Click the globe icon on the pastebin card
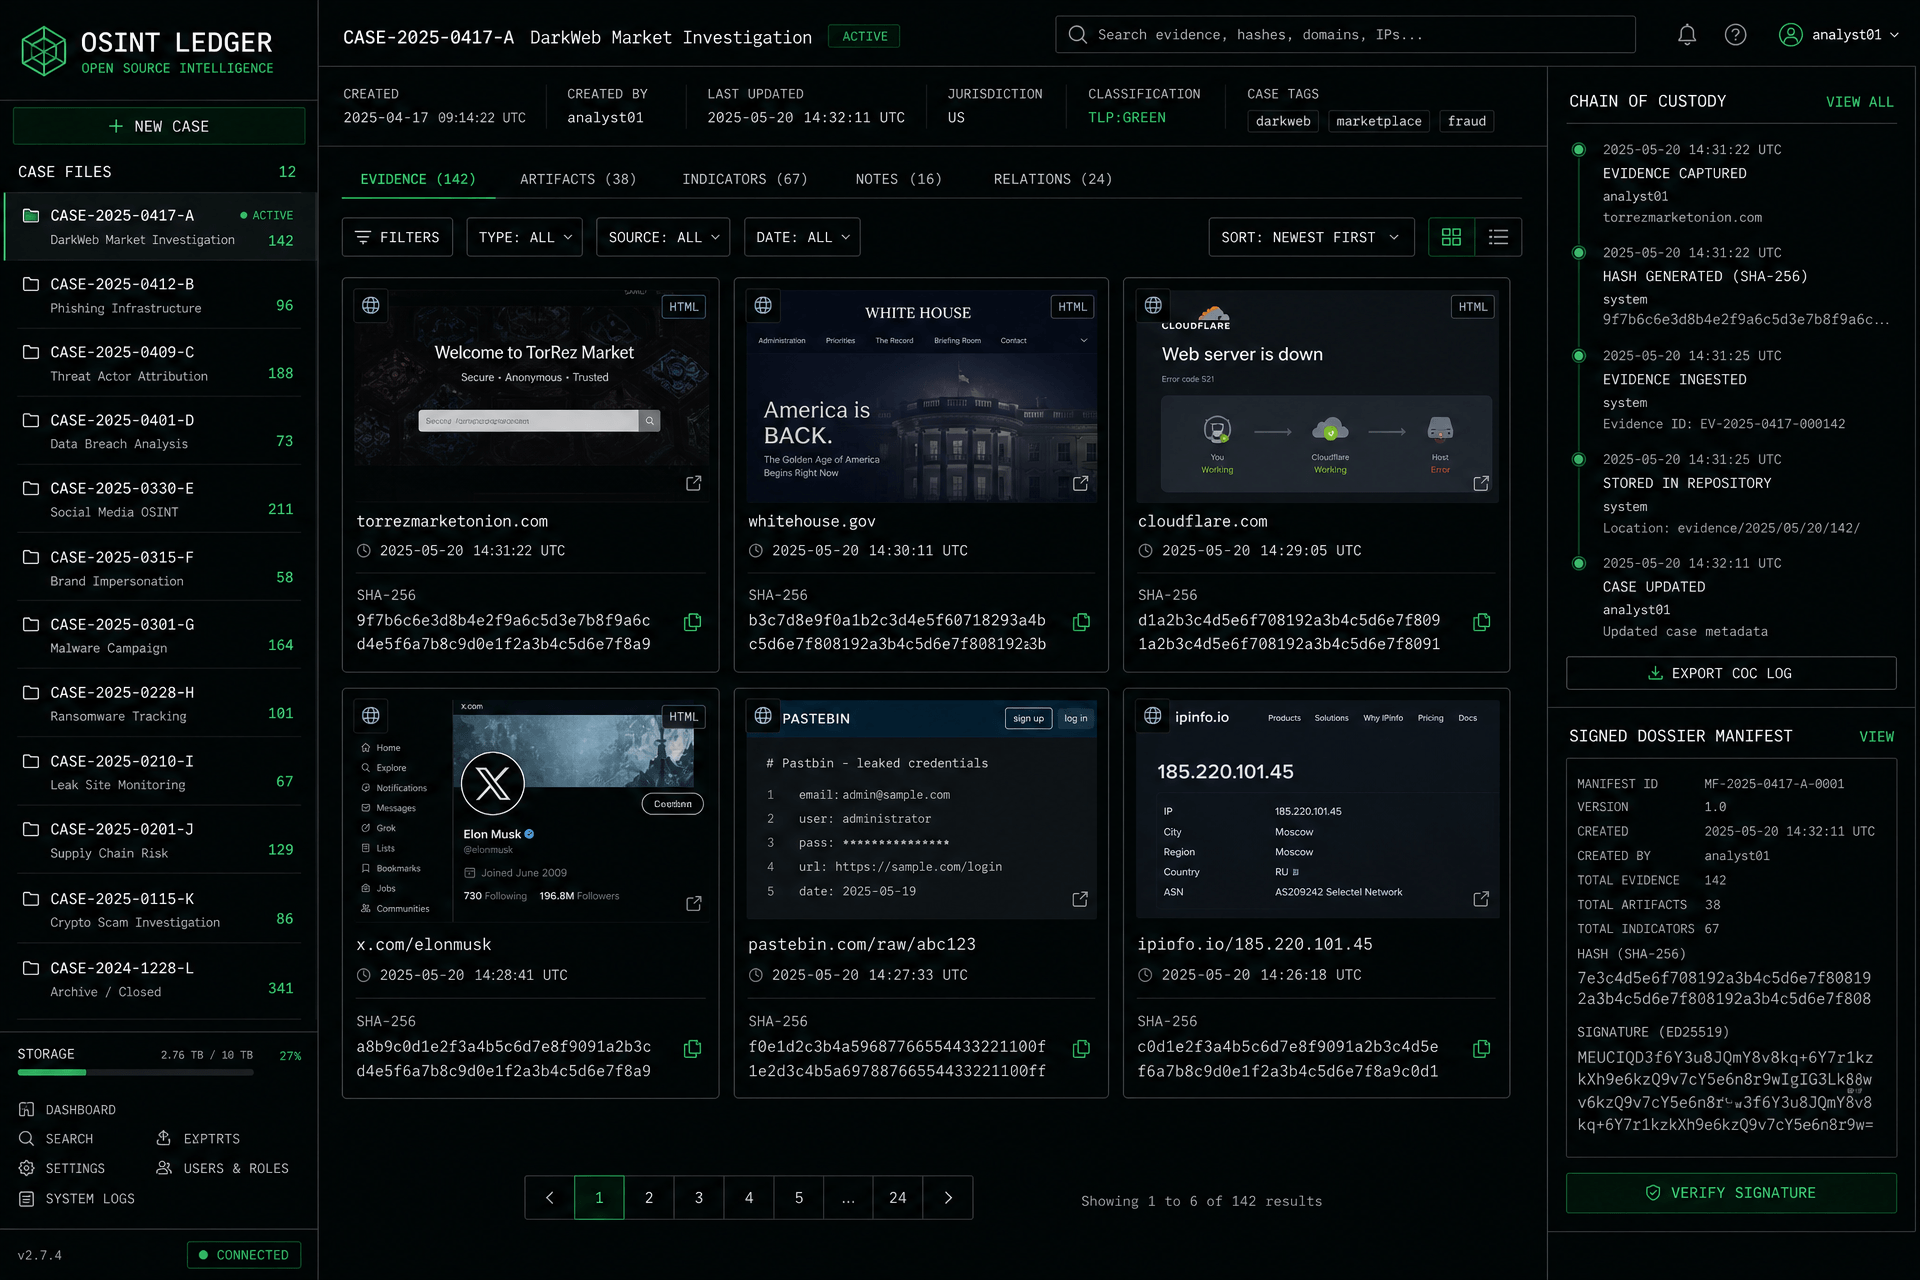Viewport: 1920px width, 1280px height. (x=763, y=716)
